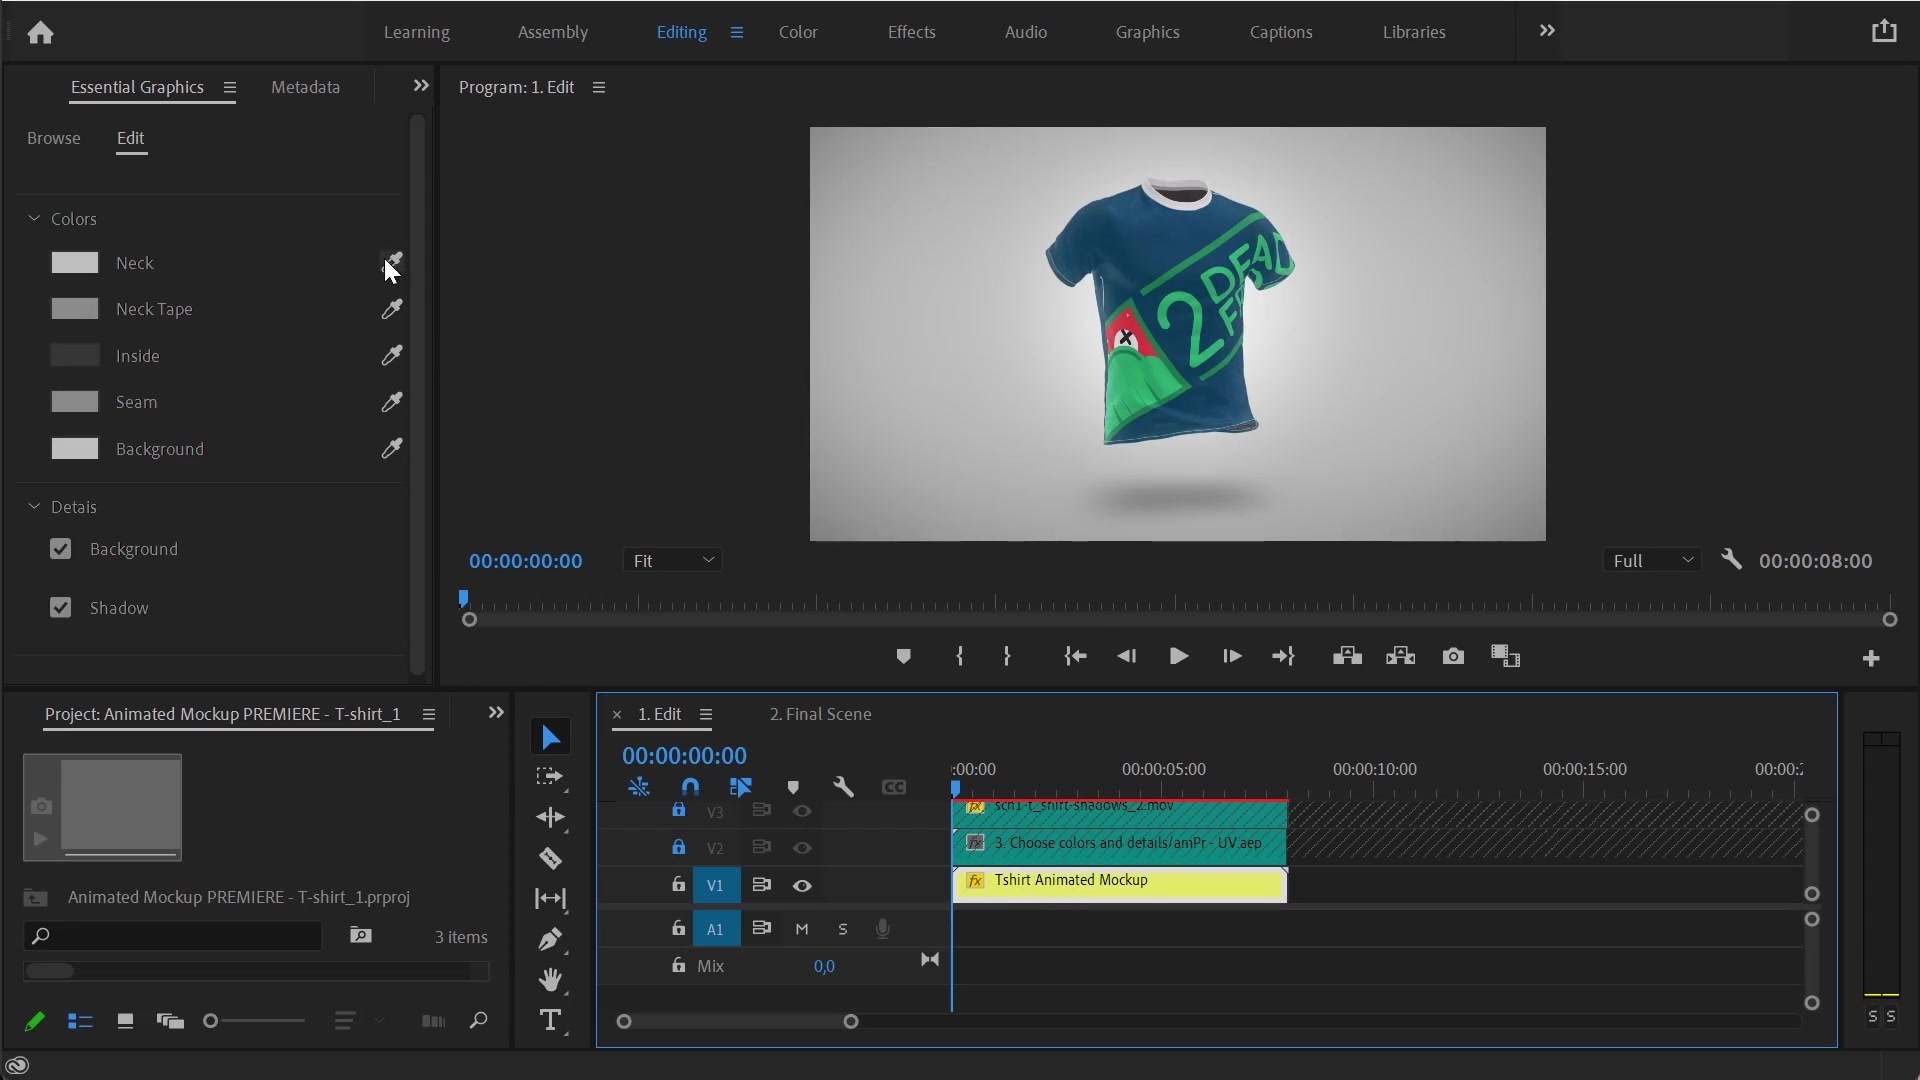Open the 2. Final Scene sequence tab
Image resolution: width=1920 pixels, height=1080 pixels.
820,714
